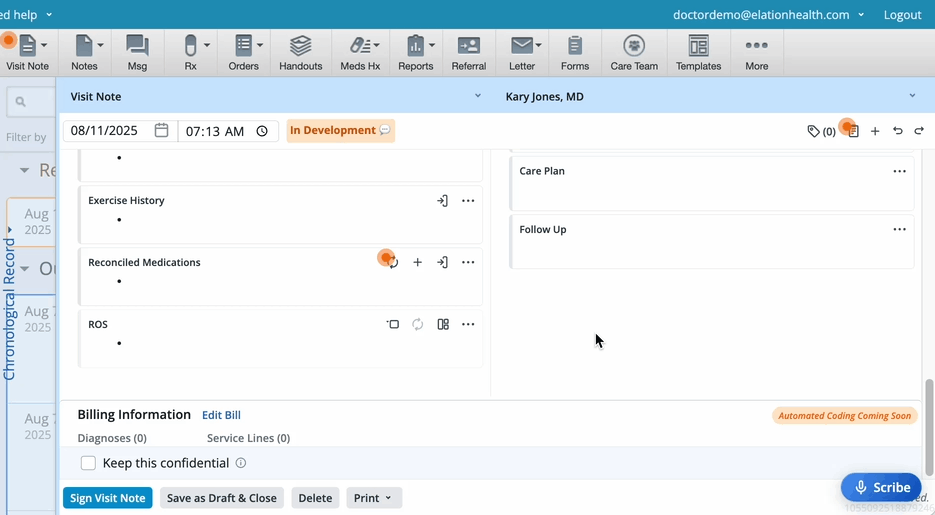This screenshot has height=515, width=935.
Task: Open the Orders dropdown arrow
Action: [x=260, y=45]
